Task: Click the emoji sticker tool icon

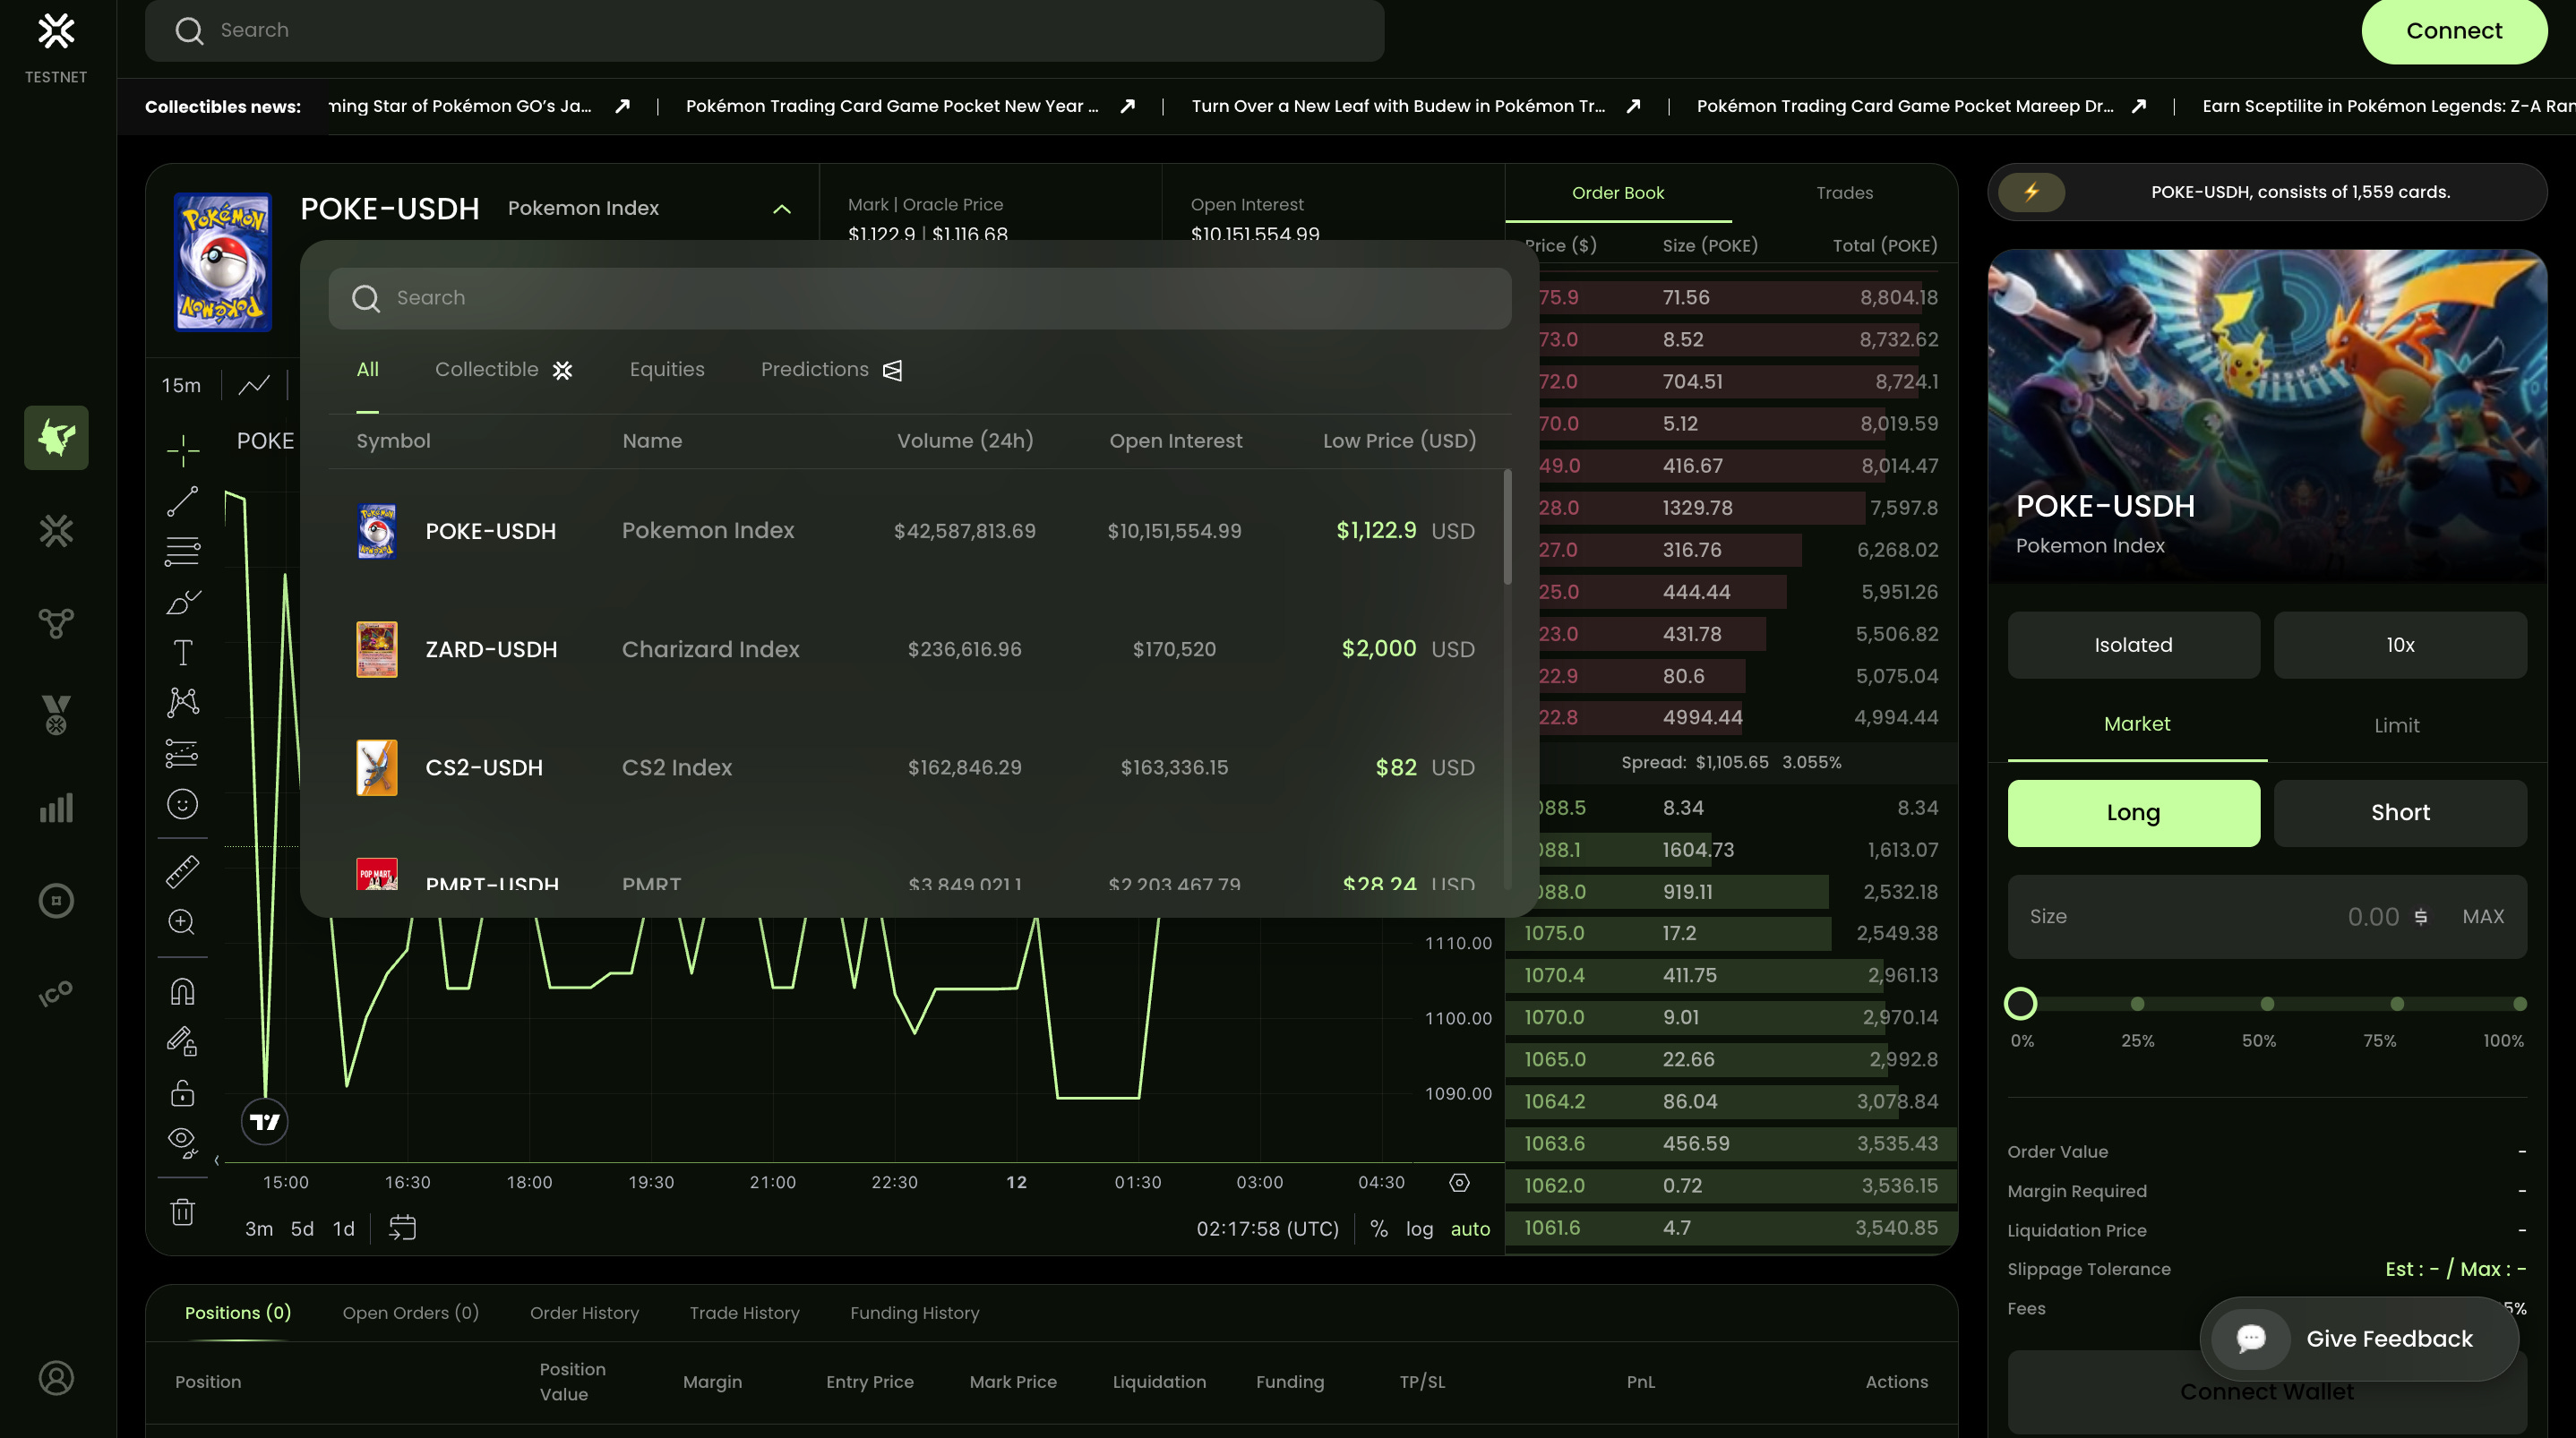Action: [x=182, y=804]
